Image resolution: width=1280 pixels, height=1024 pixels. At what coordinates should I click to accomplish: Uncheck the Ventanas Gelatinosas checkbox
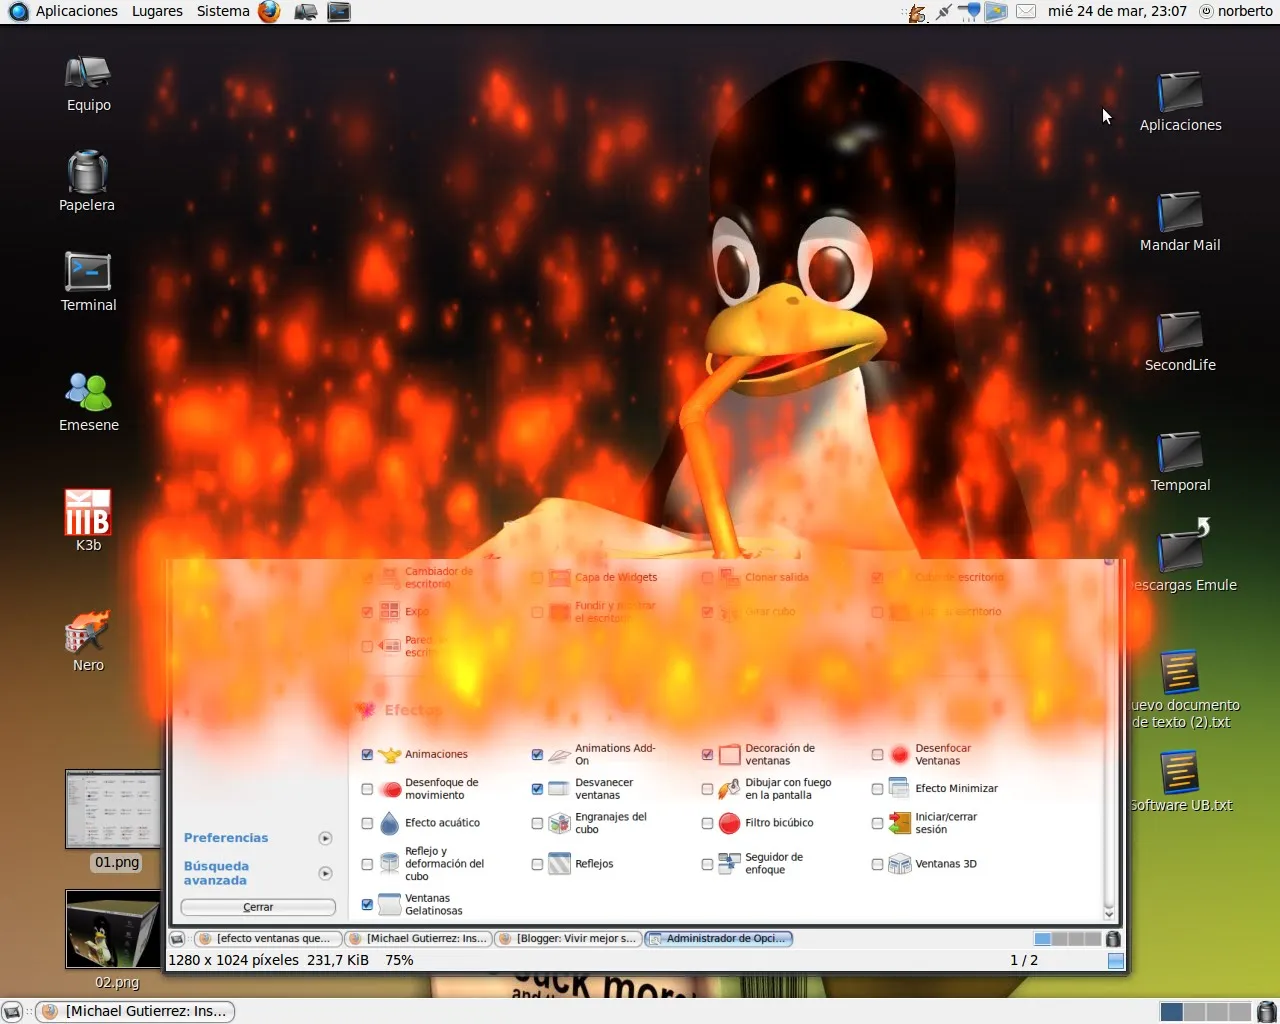[x=367, y=904]
